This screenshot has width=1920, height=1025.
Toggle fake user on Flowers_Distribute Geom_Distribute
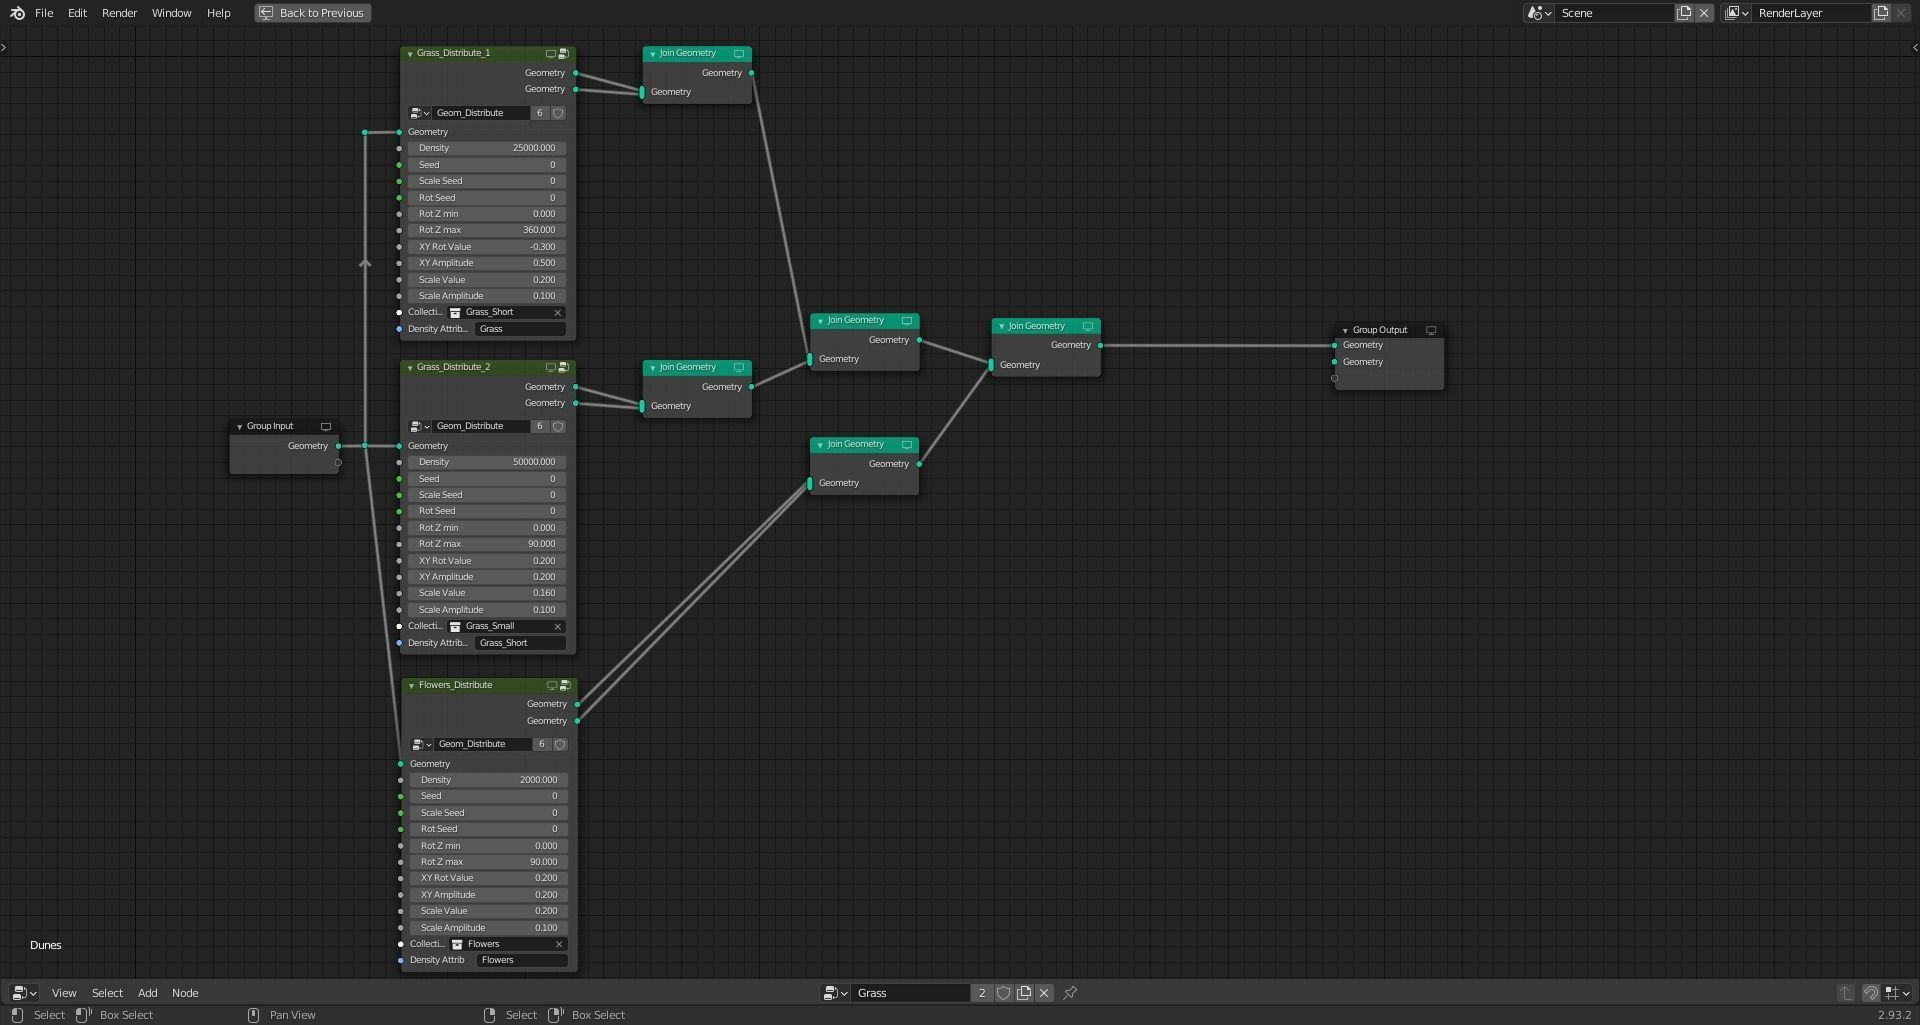coord(560,744)
